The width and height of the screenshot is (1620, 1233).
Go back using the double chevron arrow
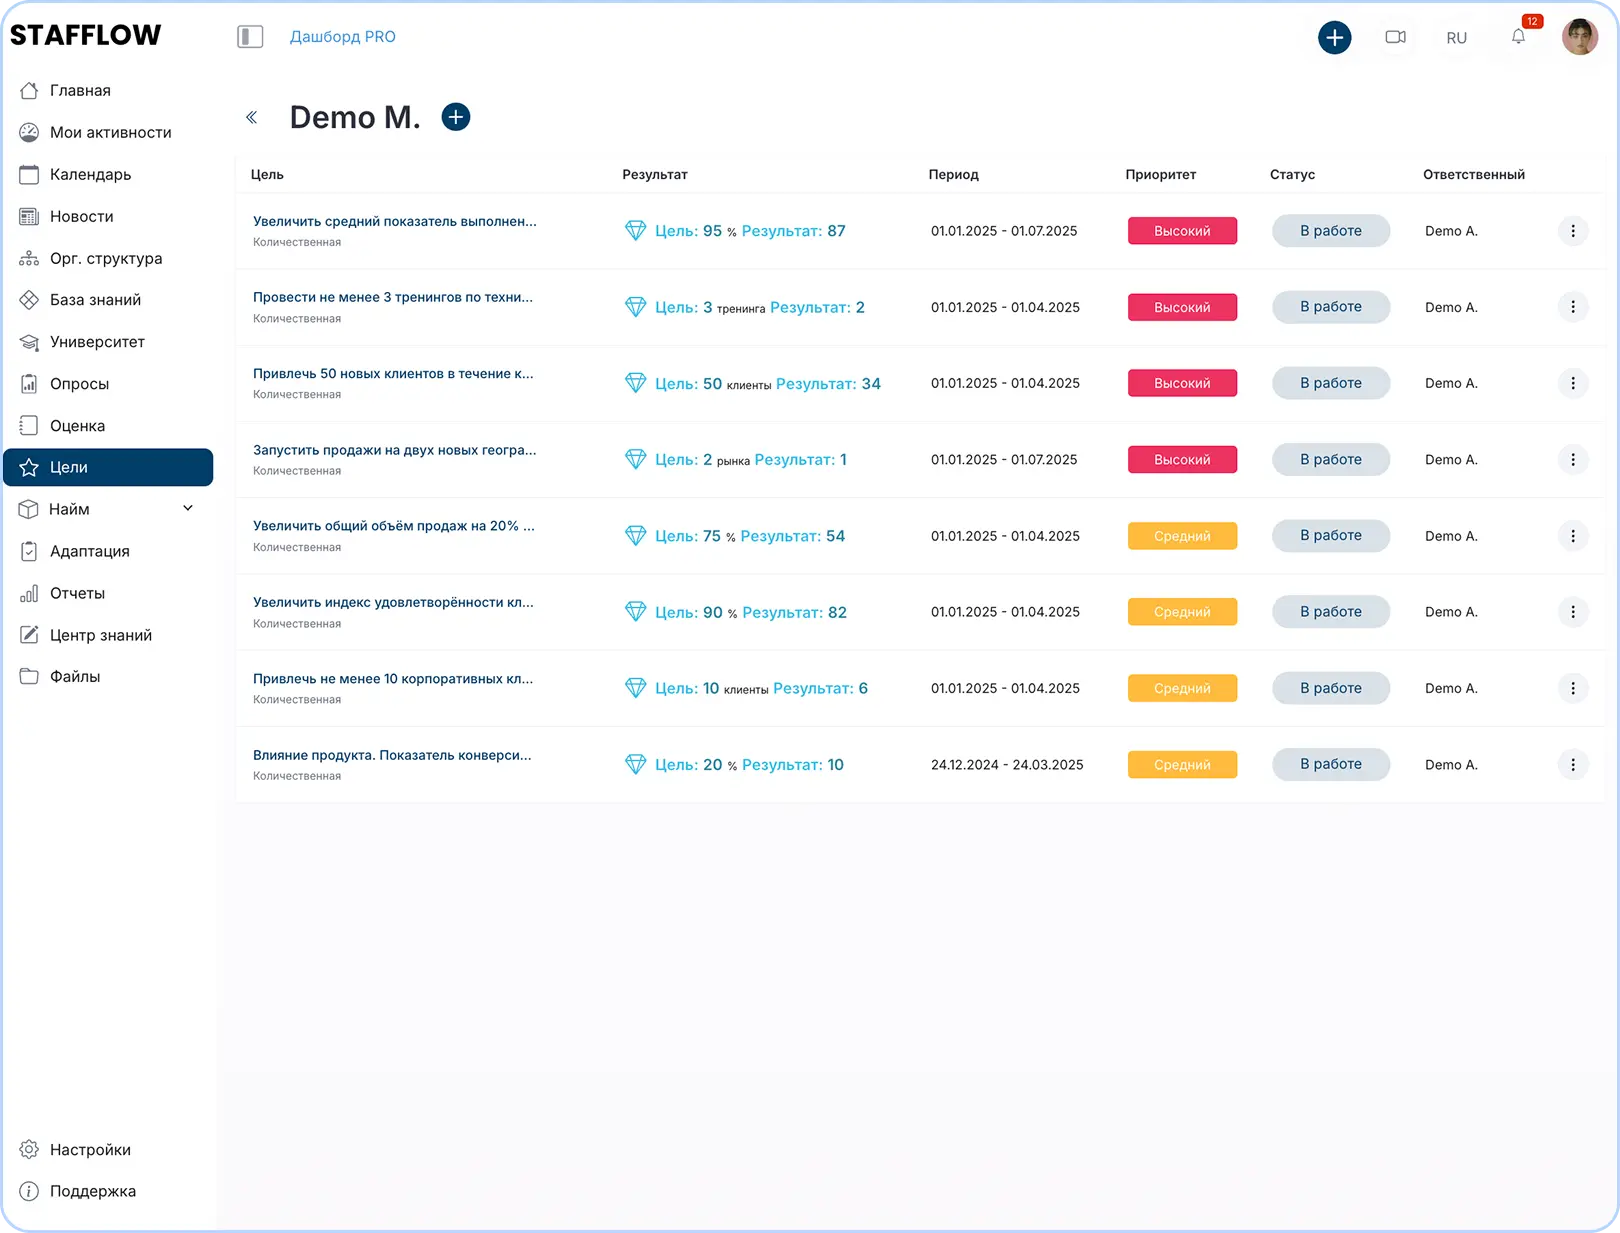pos(252,118)
